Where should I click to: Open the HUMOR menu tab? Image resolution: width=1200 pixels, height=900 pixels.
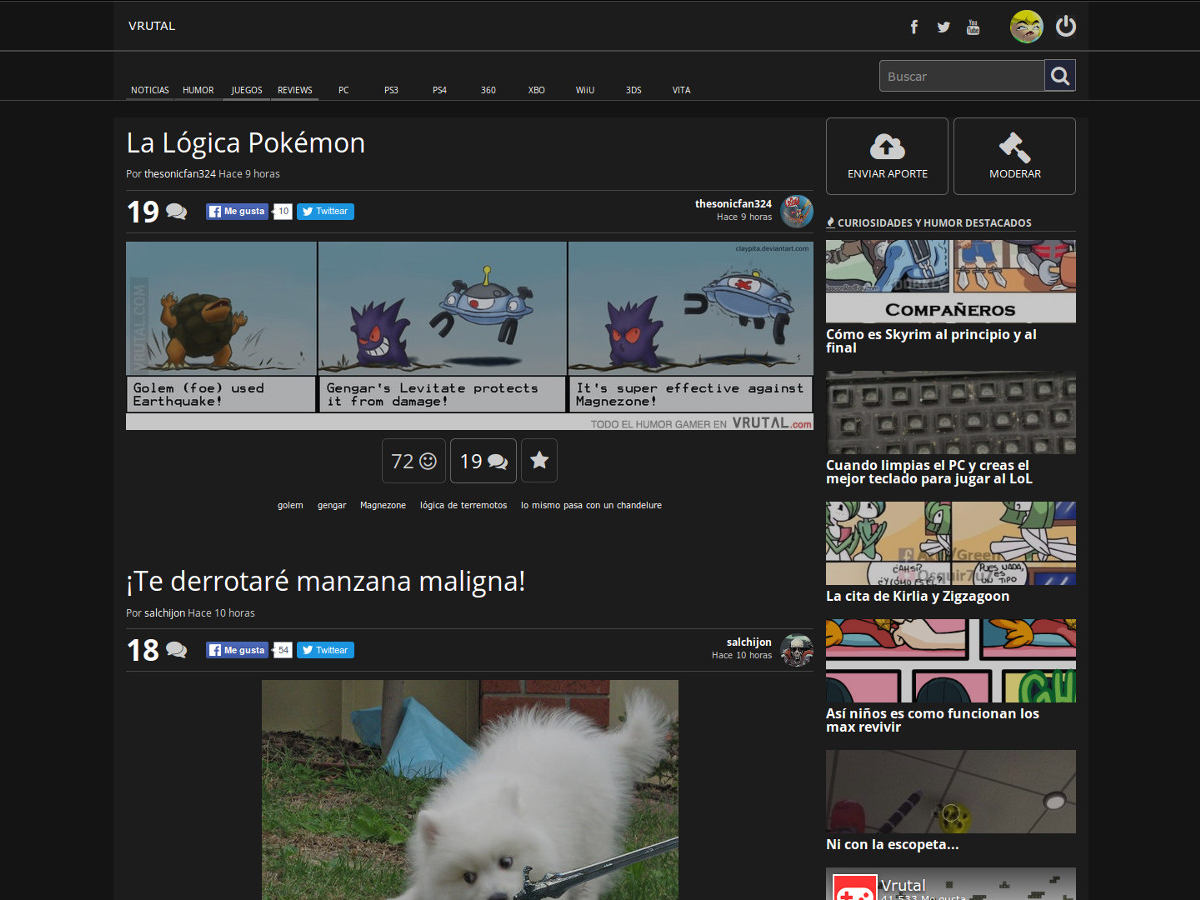coord(198,90)
